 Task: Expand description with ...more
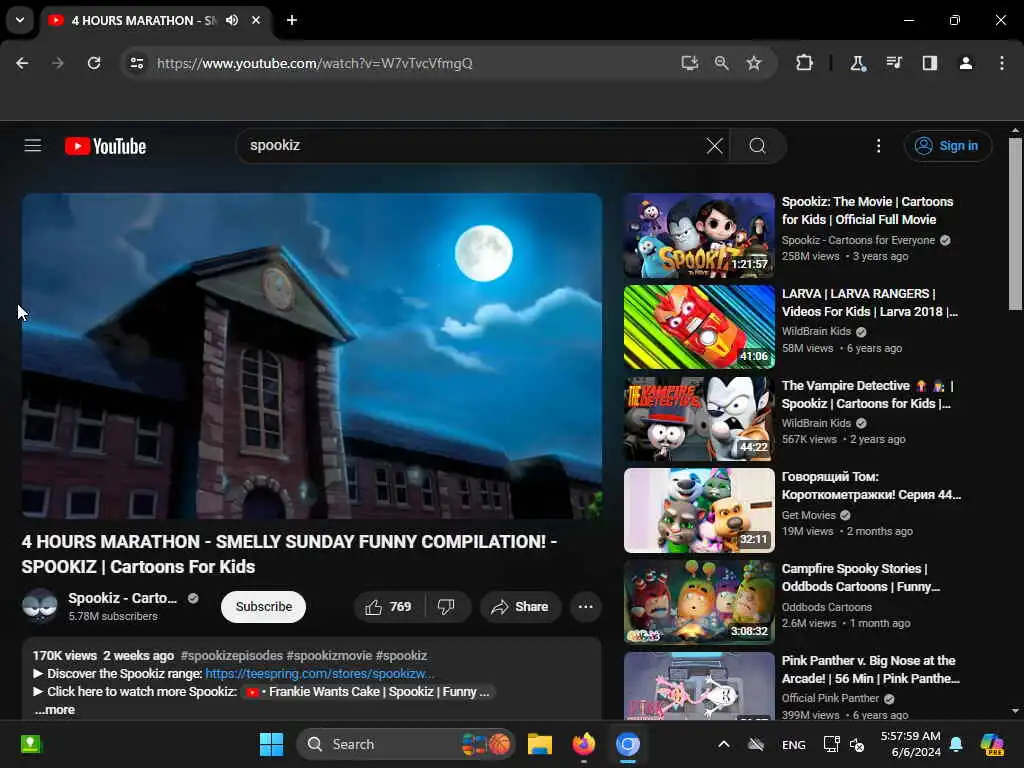pos(55,710)
